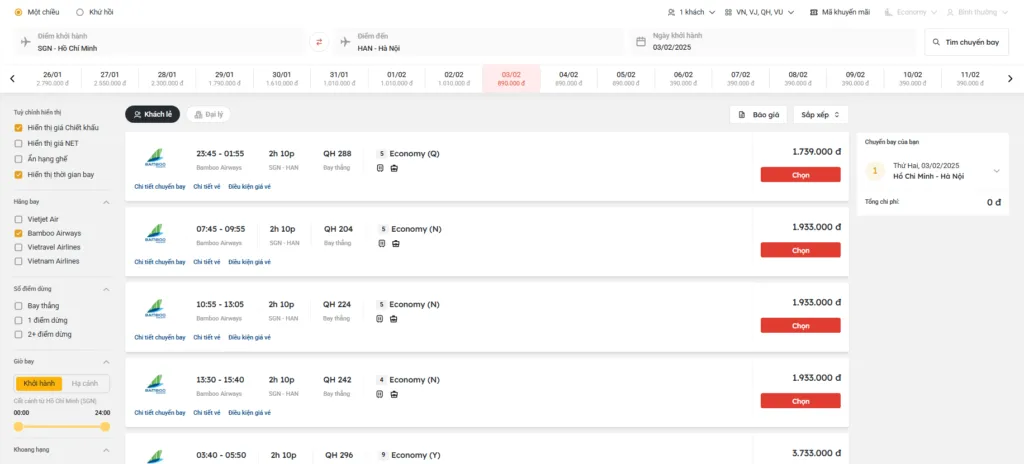Open Điều kiện giá vé for QH 204
1024x464 pixels.
[x=249, y=262]
